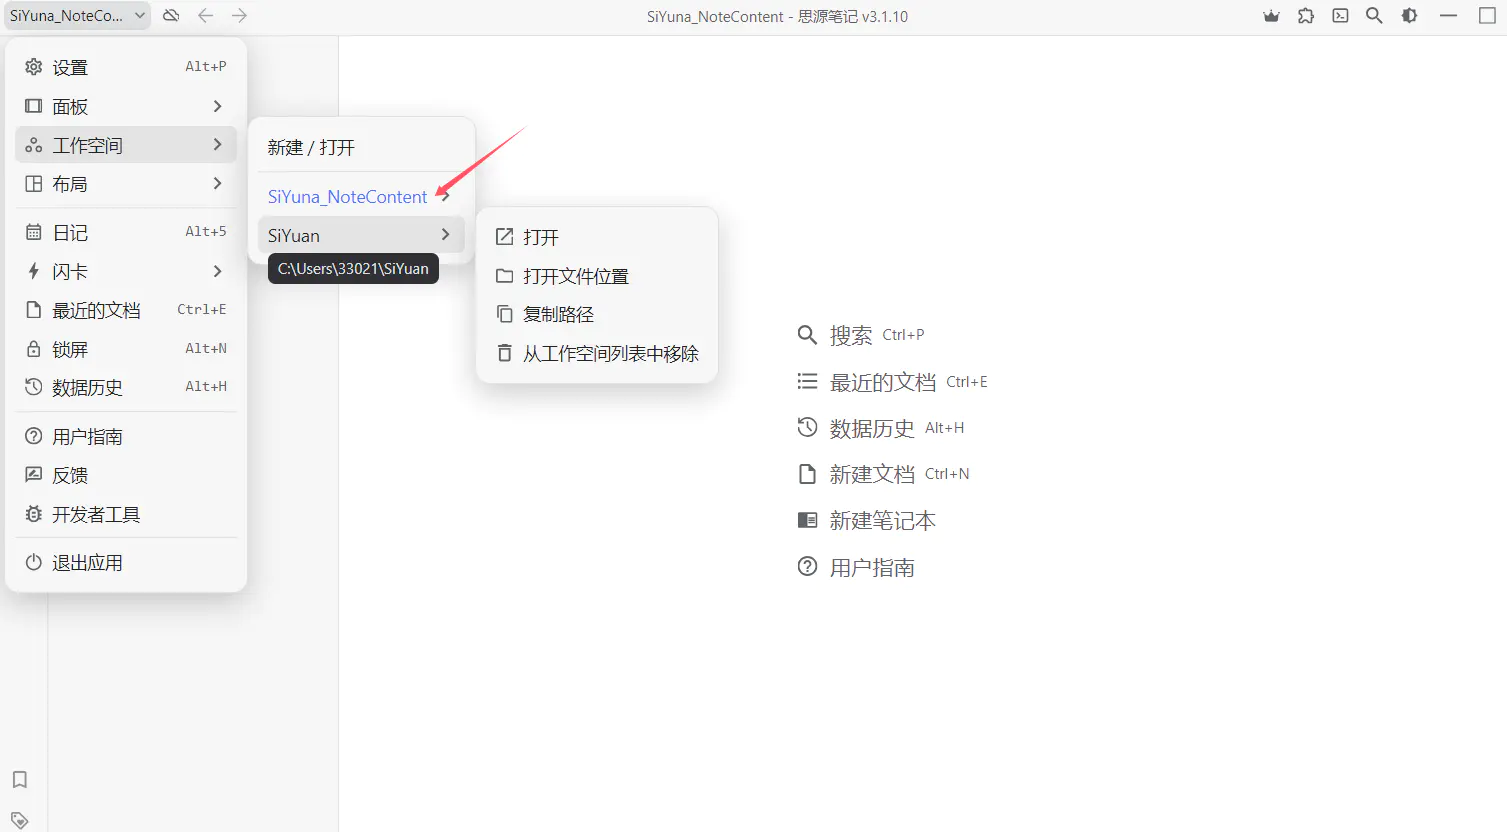1507x832 pixels.
Task: Select 新建 / 打开 workspace option
Action: tap(361, 147)
